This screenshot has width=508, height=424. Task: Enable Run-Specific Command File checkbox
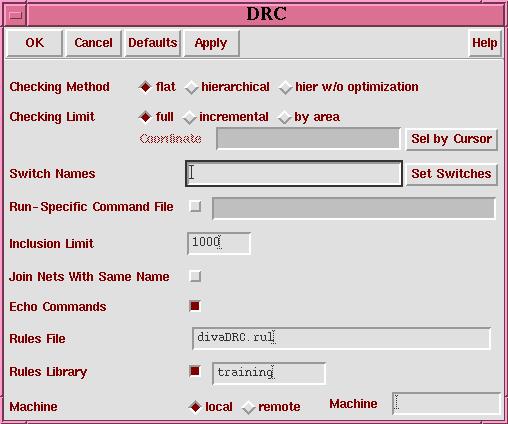click(195, 206)
